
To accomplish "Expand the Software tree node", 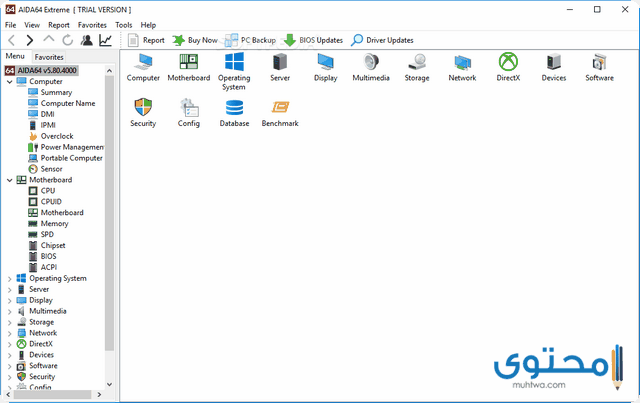I will click(9, 366).
